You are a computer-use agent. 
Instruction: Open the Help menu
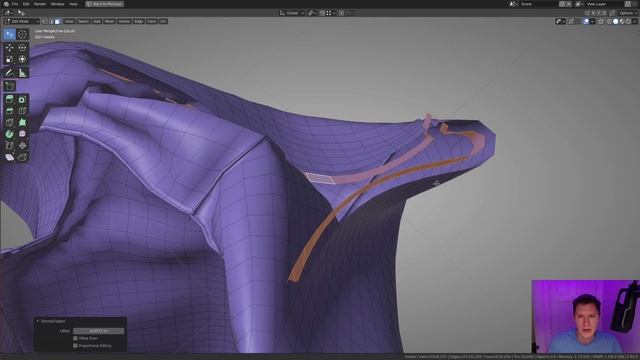(73, 4)
